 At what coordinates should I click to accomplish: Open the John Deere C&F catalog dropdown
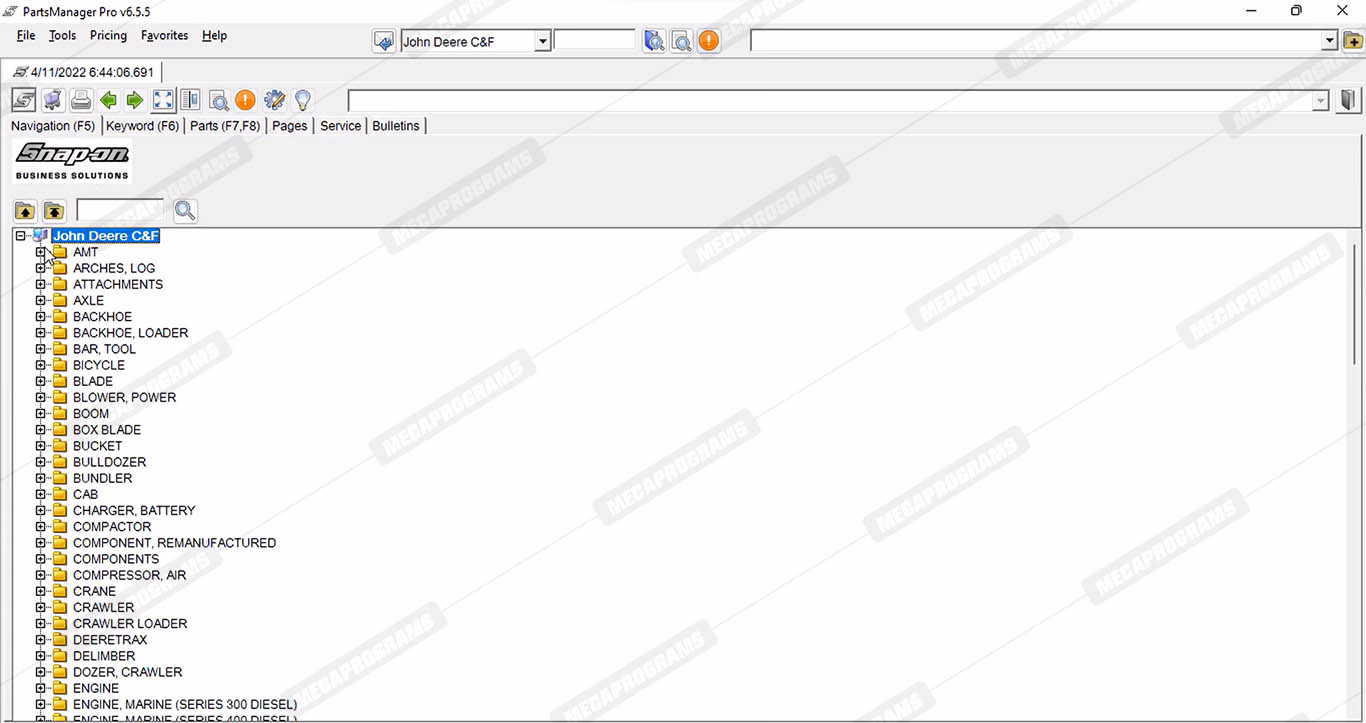coord(542,41)
